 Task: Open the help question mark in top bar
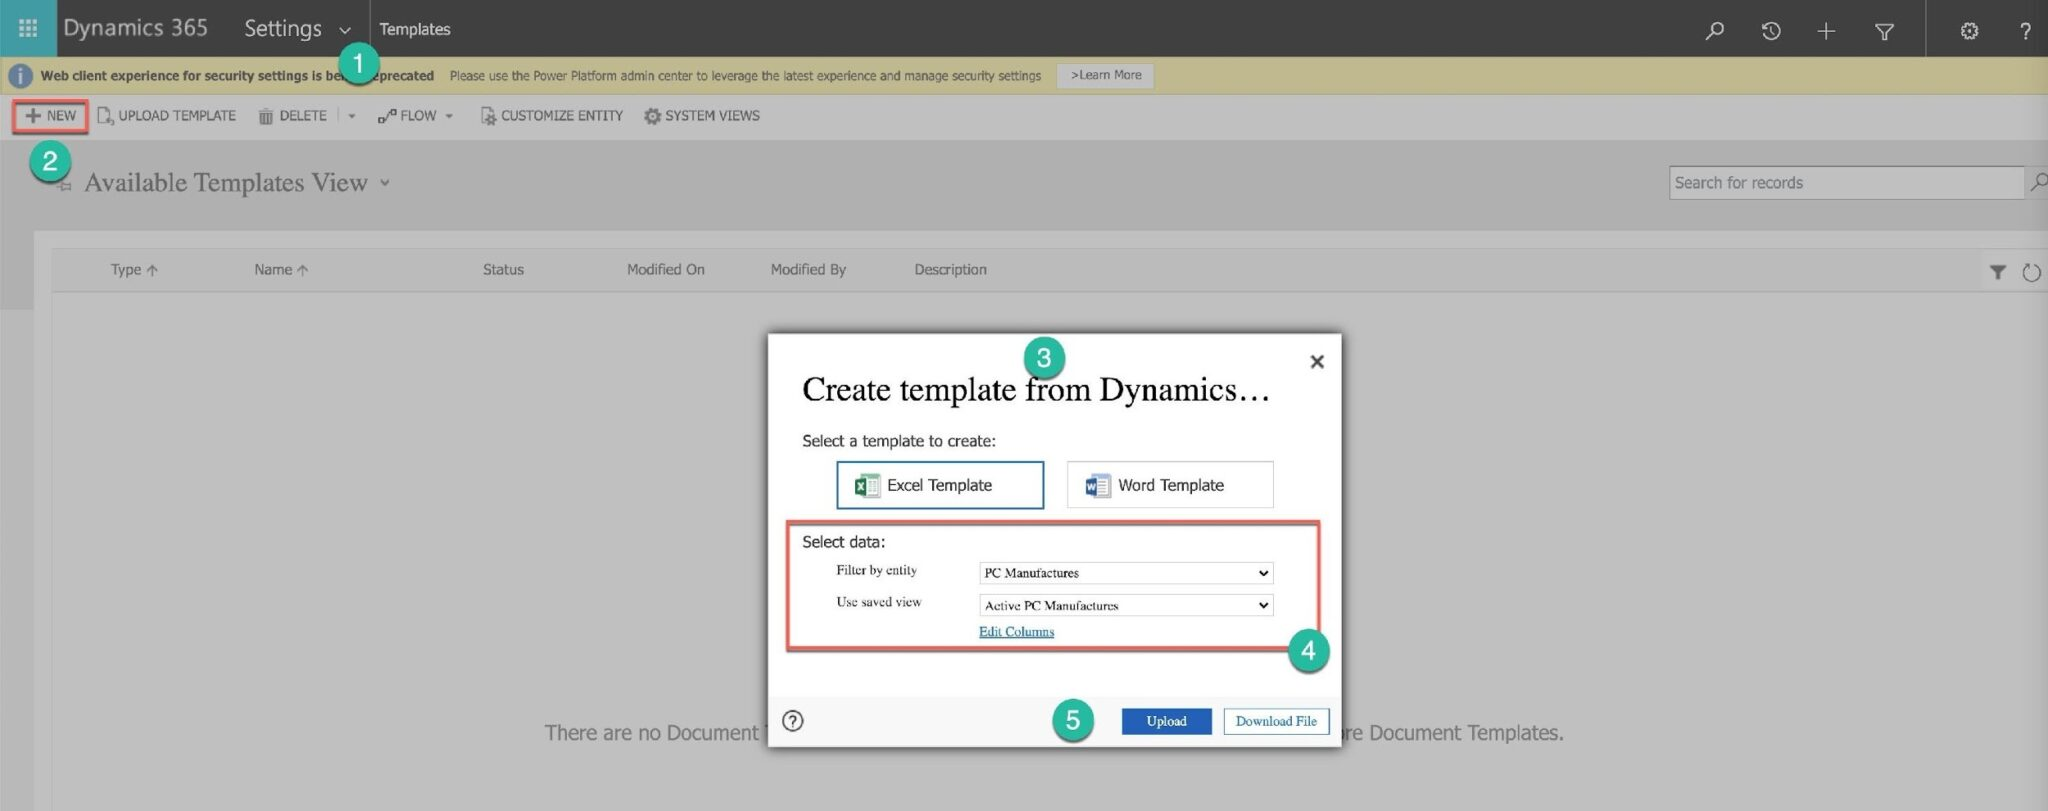[2025, 30]
